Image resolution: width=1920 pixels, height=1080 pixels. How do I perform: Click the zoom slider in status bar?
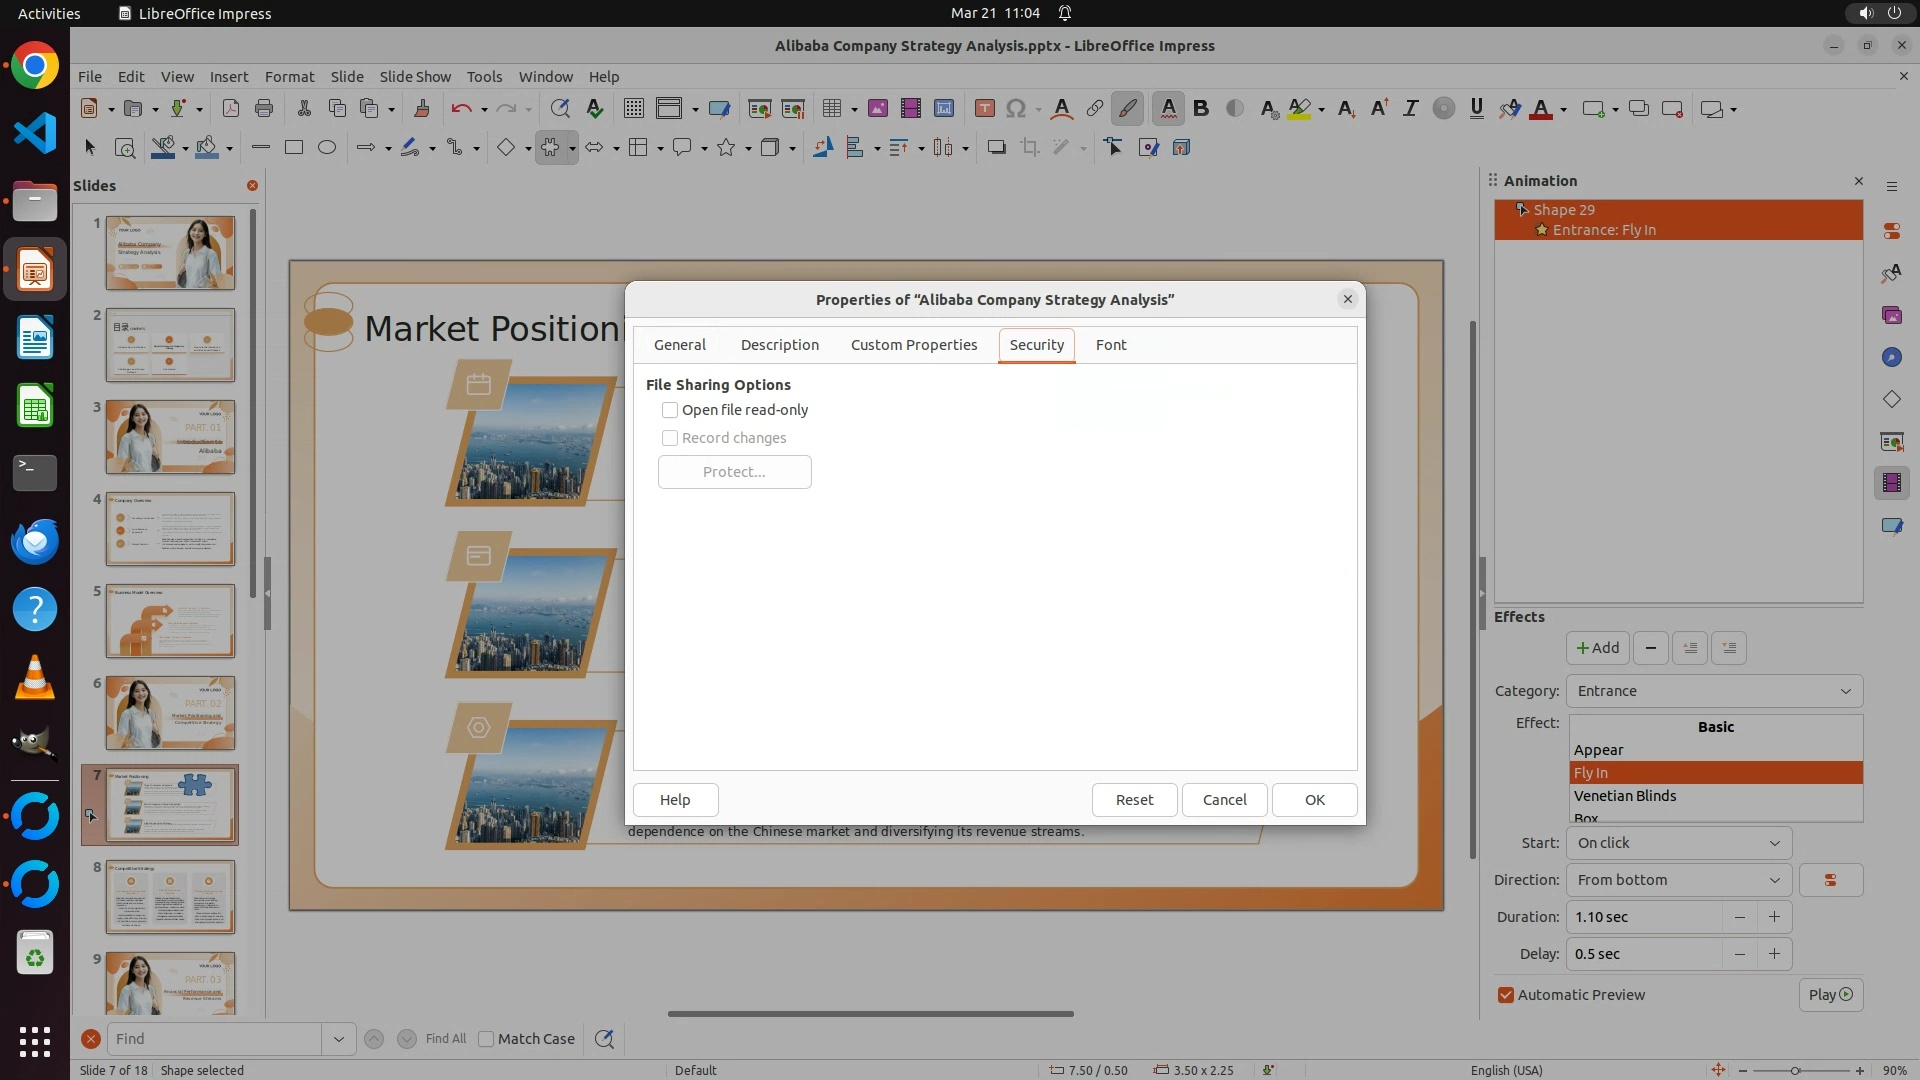pyautogui.click(x=1795, y=1070)
